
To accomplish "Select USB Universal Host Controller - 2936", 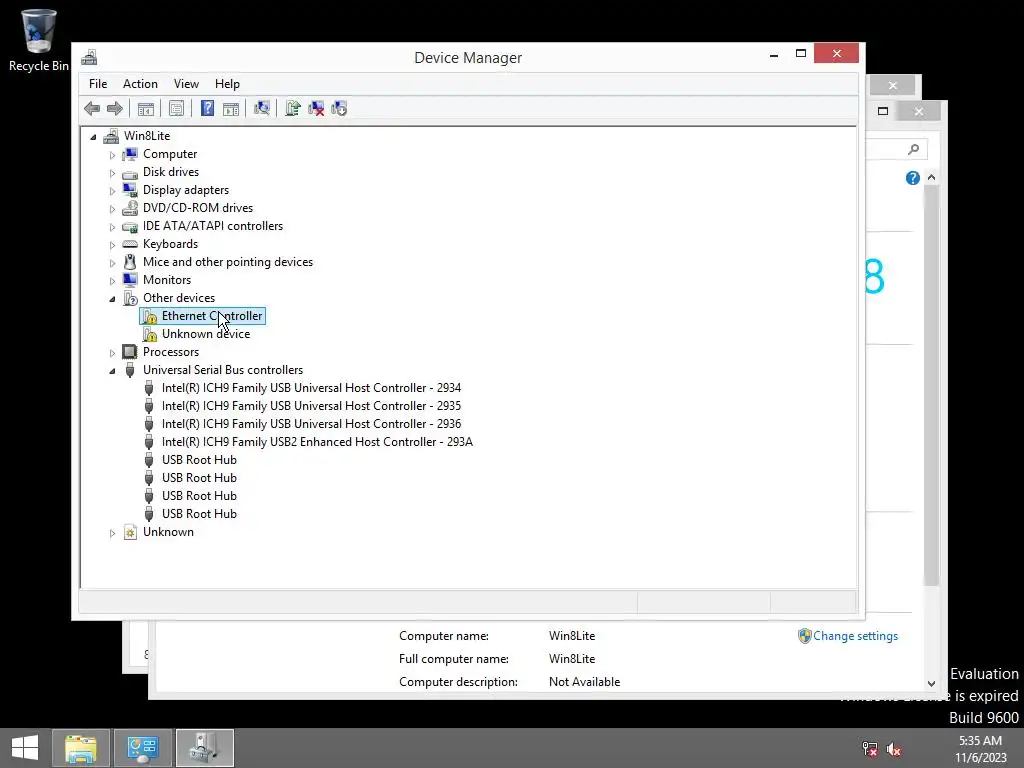I will (x=312, y=424).
